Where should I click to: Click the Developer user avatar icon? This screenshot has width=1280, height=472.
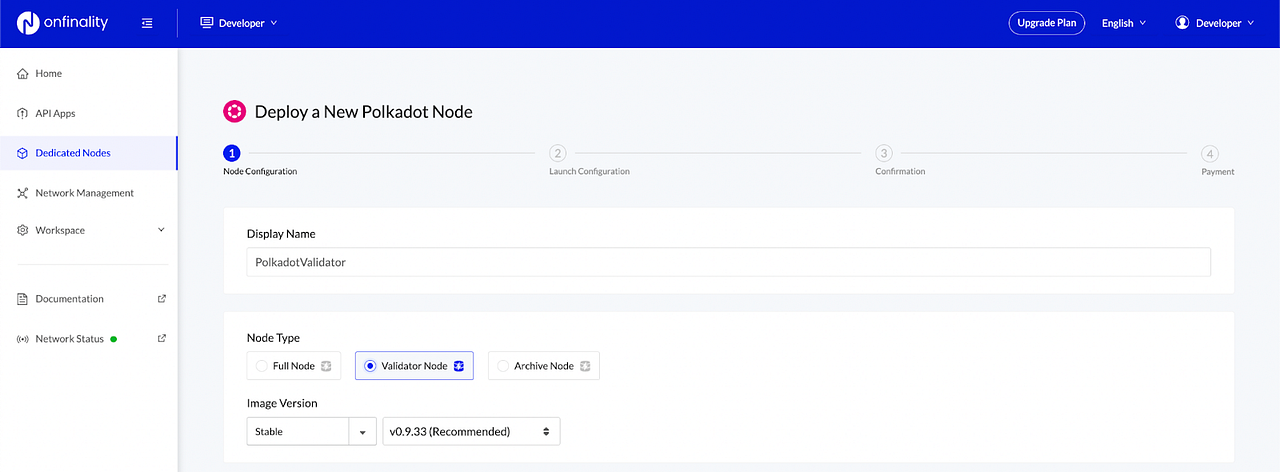pos(1183,23)
